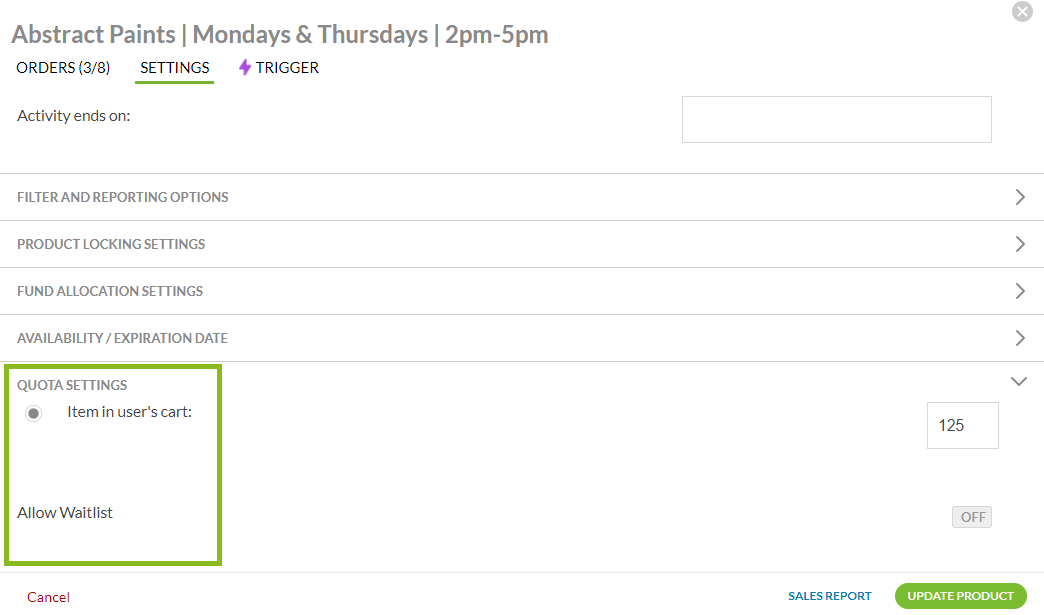
Task: Switch to the Settings tab
Action: coord(175,68)
